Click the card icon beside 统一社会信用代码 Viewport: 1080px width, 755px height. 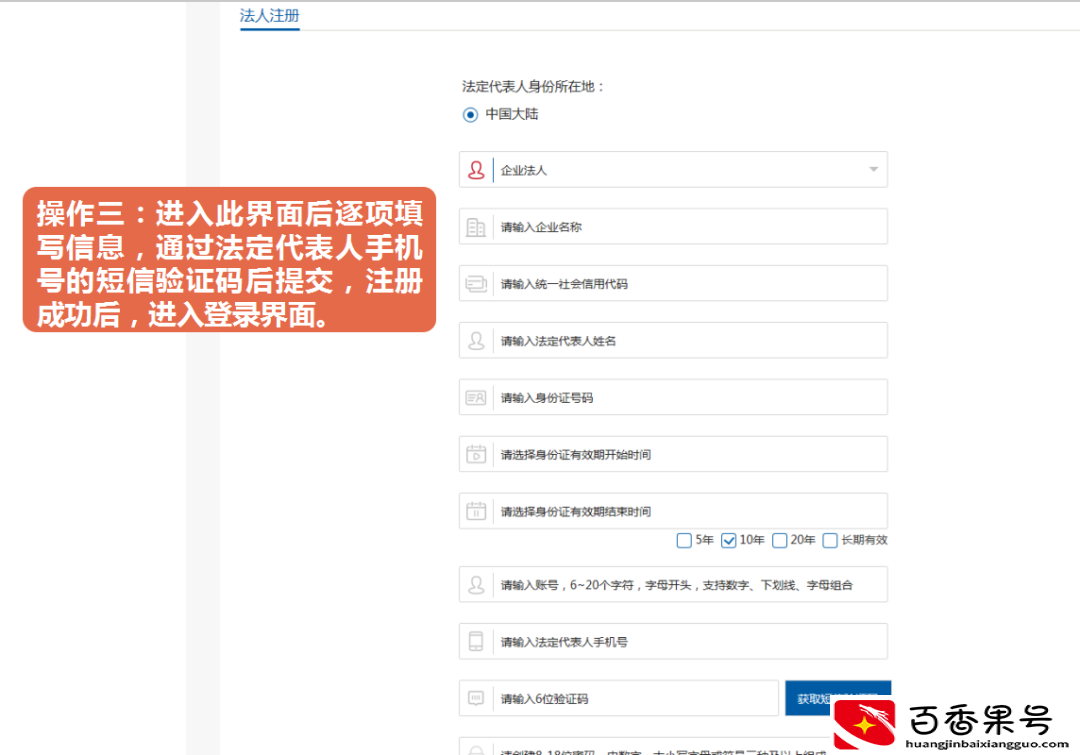[x=476, y=284]
